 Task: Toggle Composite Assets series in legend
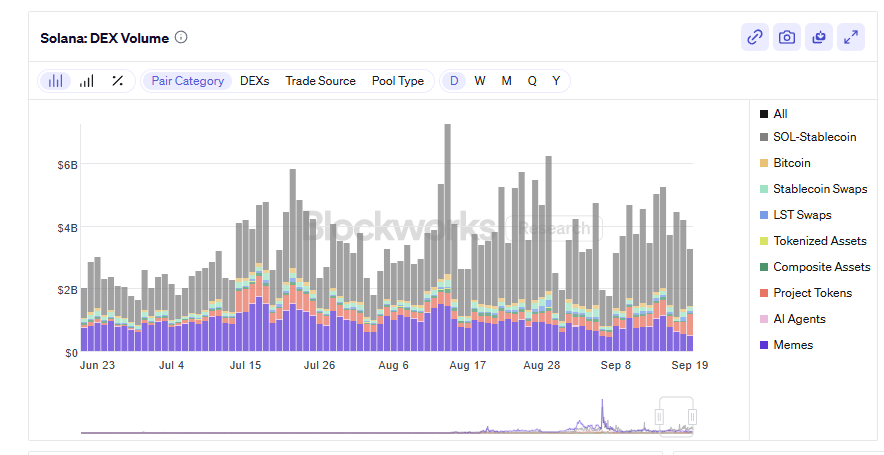point(815,267)
